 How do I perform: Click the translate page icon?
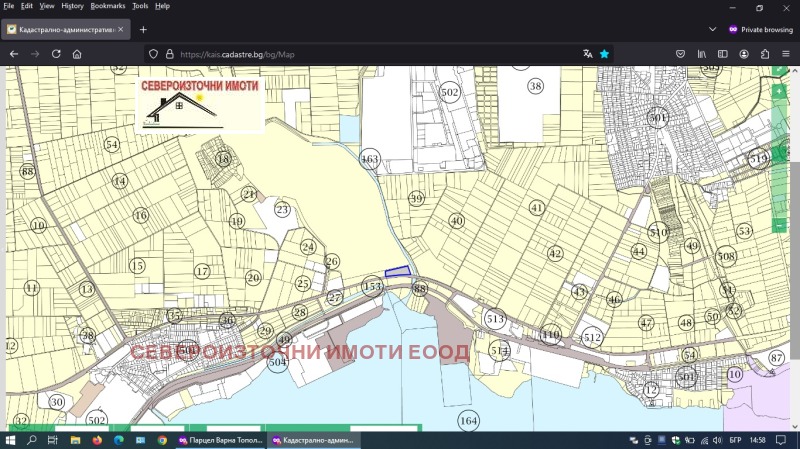coord(588,54)
